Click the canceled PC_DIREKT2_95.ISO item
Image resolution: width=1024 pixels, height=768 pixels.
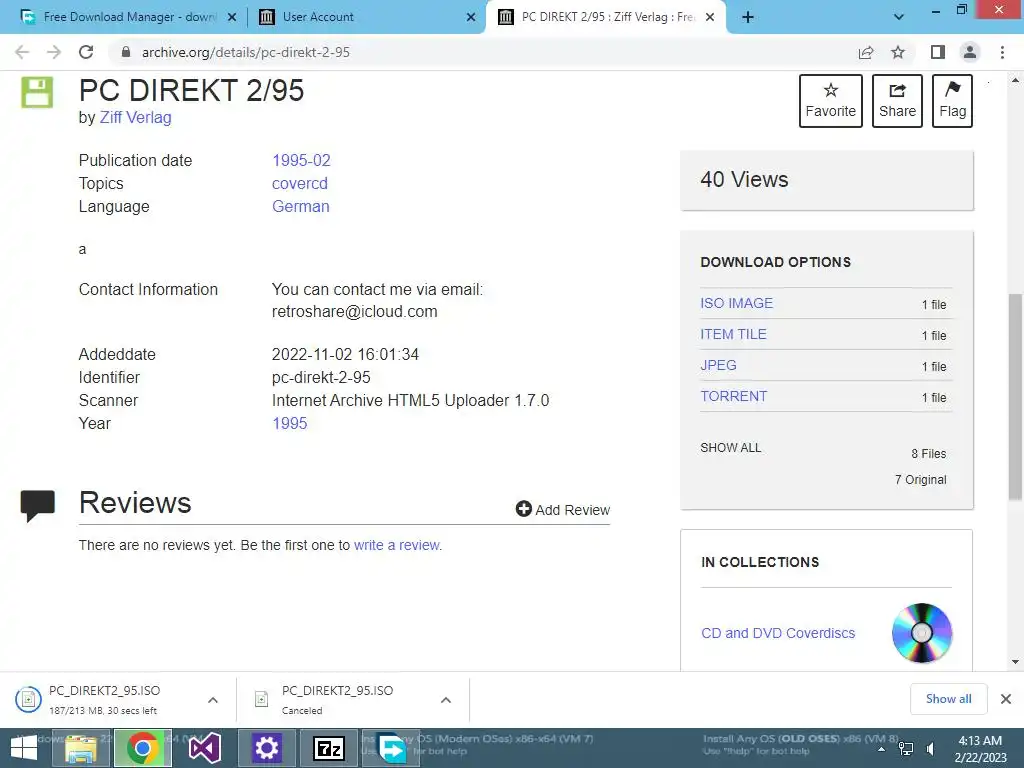click(x=338, y=699)
